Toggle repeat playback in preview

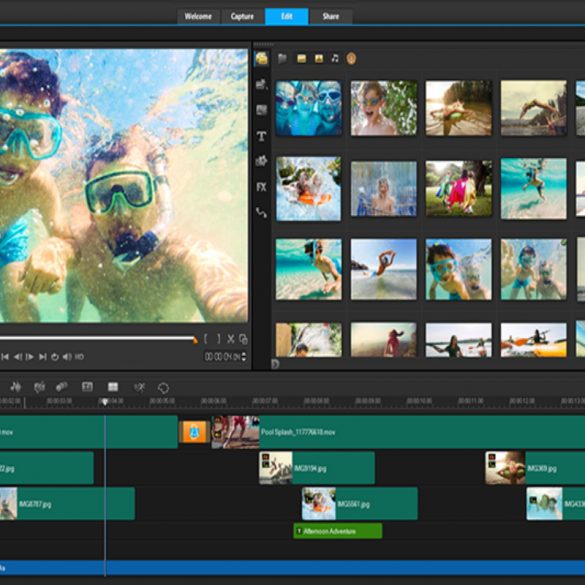55,357
